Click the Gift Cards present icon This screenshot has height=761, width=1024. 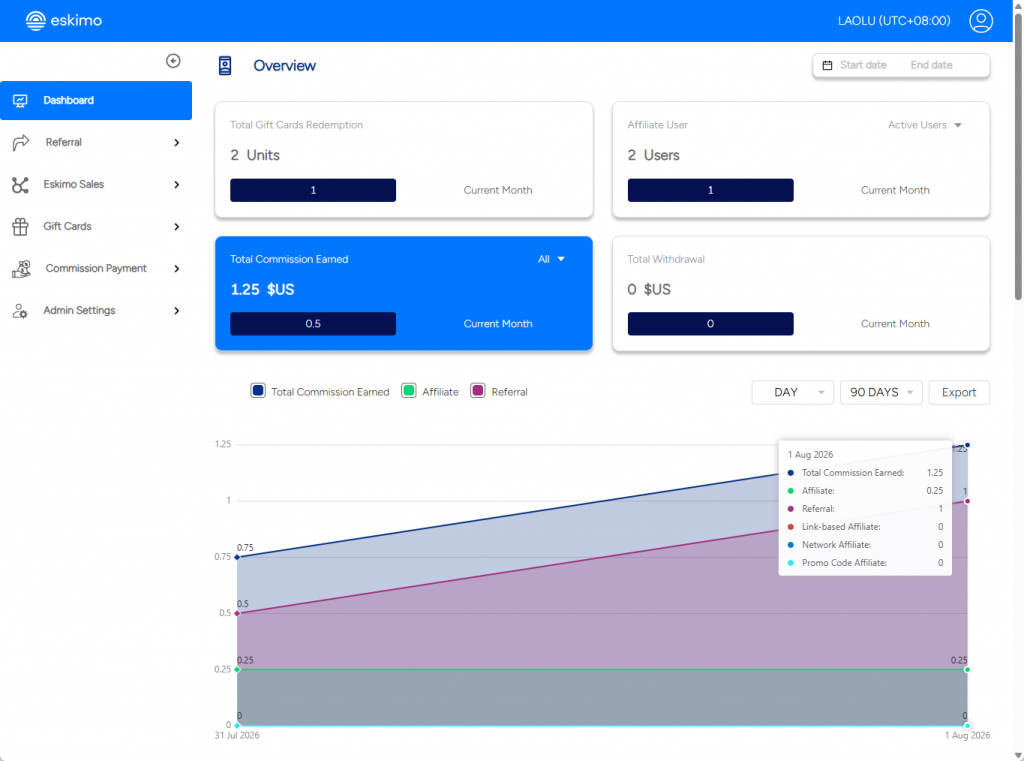(x=20, y=227)
